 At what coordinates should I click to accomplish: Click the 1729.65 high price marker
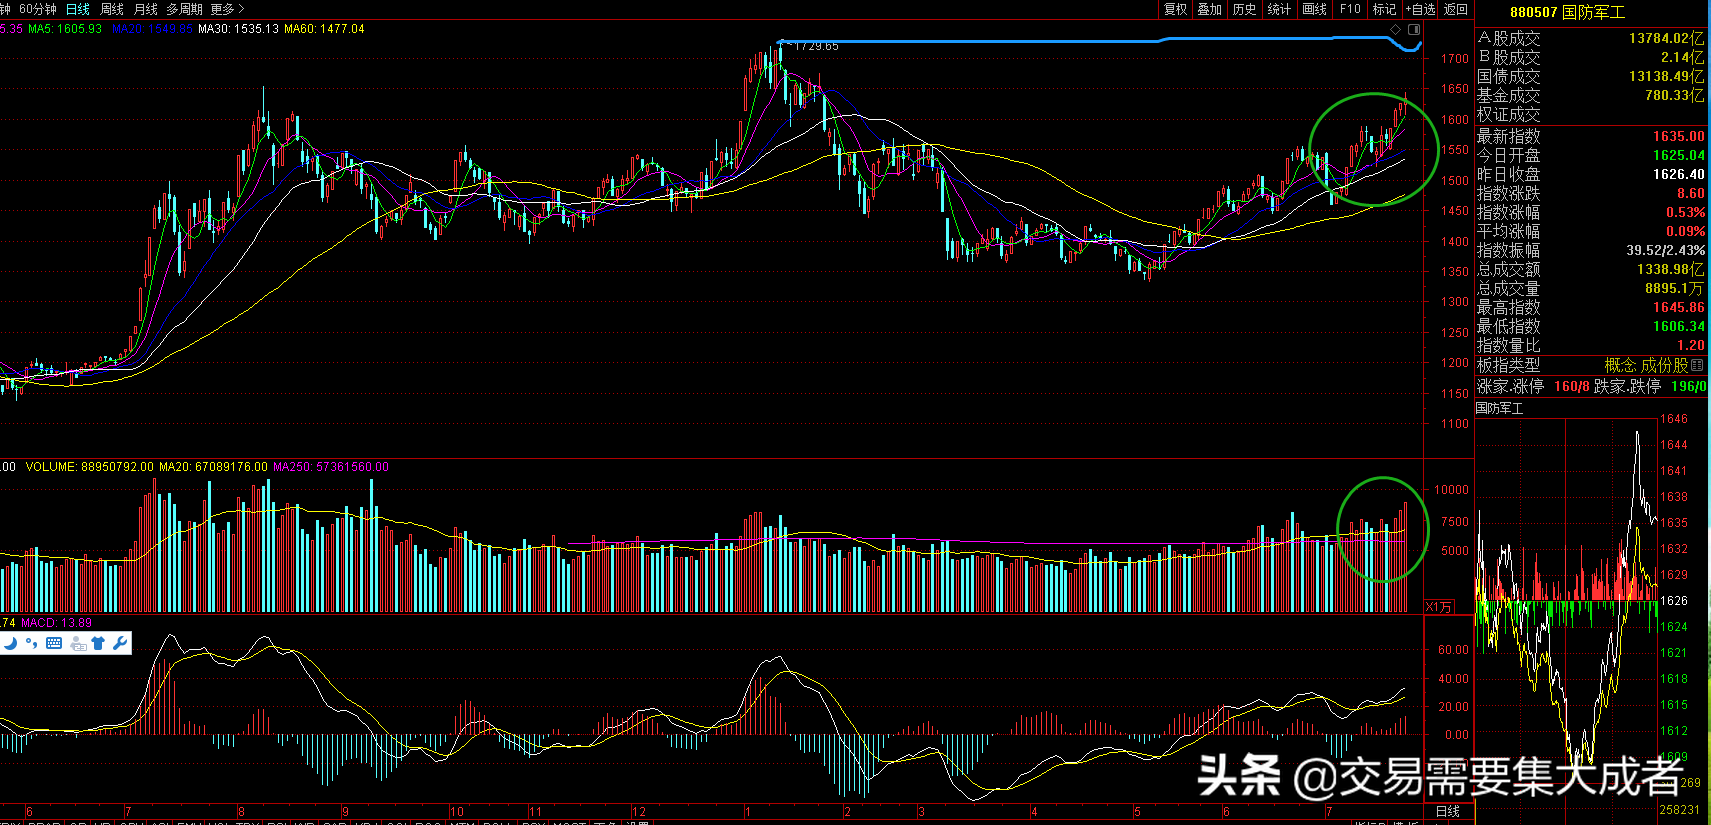pyautogui.click(x=816, y=46)
